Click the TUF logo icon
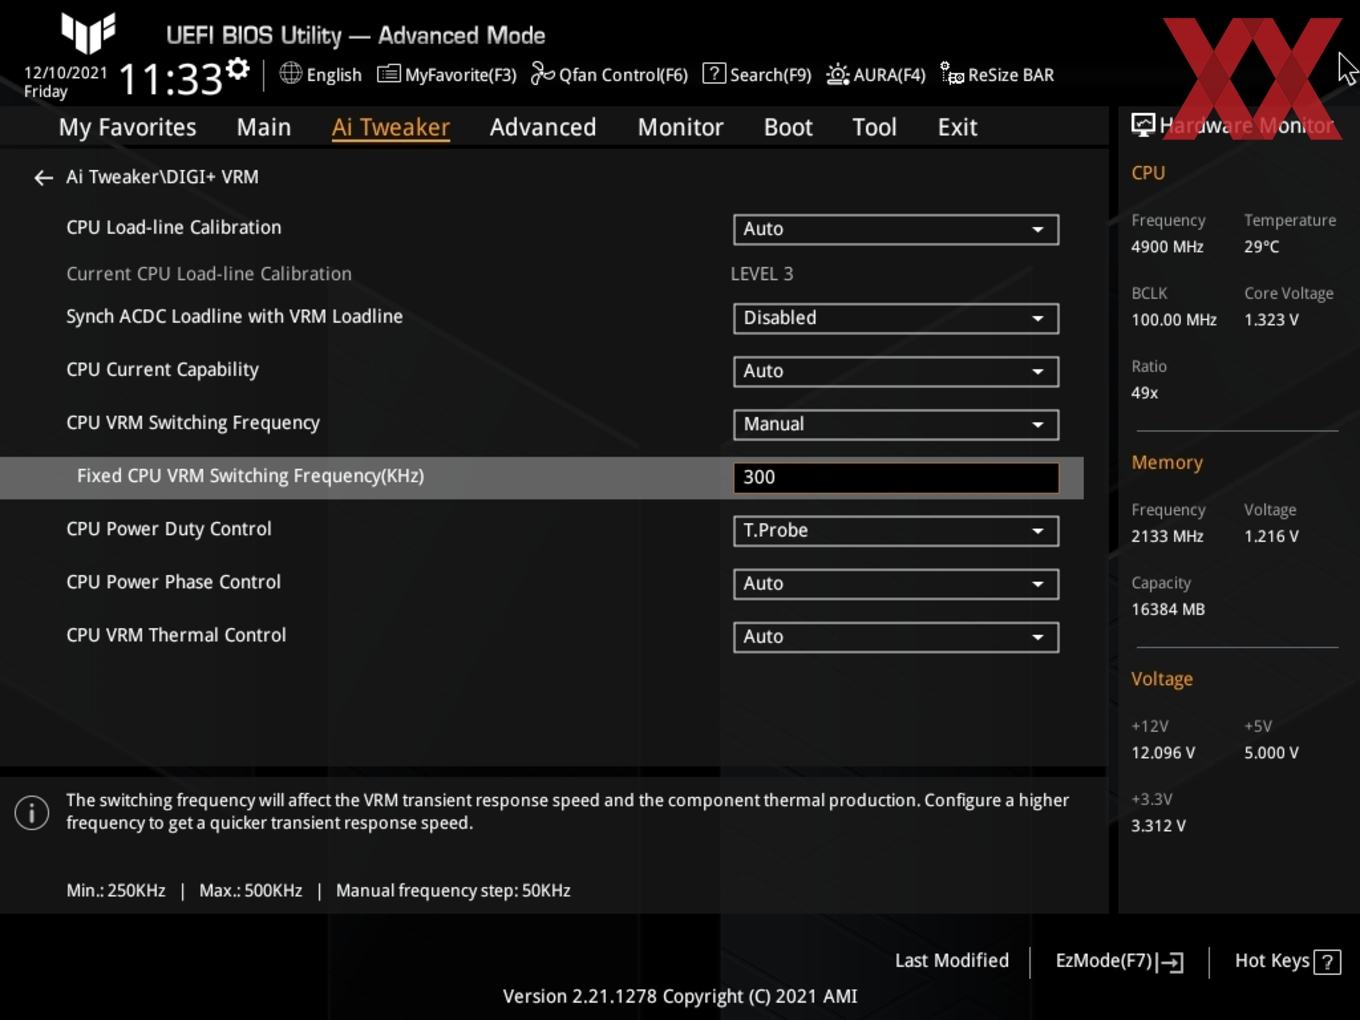This screenshot has height=1020, width=1360. pyautogui.click(x=88, y=32)
